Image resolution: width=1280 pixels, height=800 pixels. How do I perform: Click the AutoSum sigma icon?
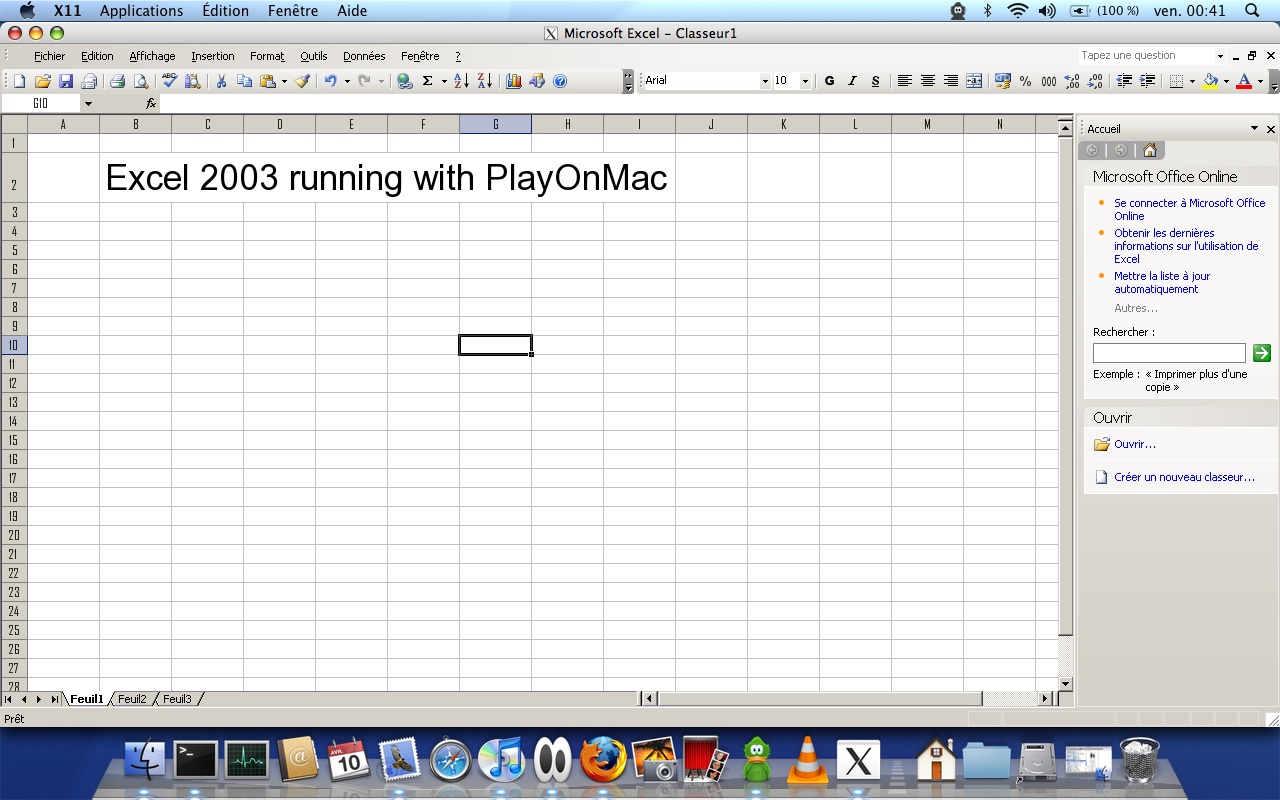click(x=428, y=81)
